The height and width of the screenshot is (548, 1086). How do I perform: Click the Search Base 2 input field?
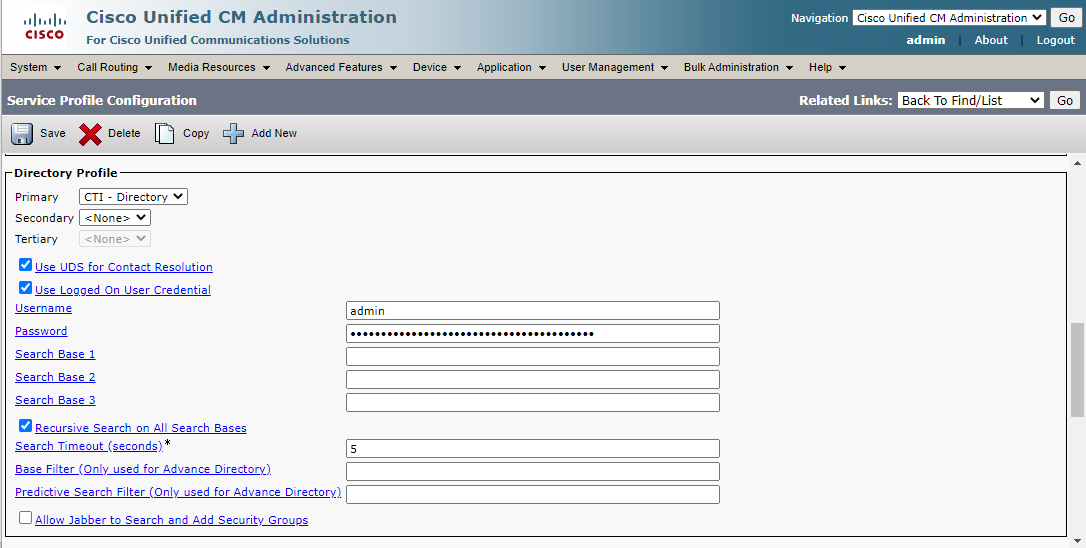[533, 379]
